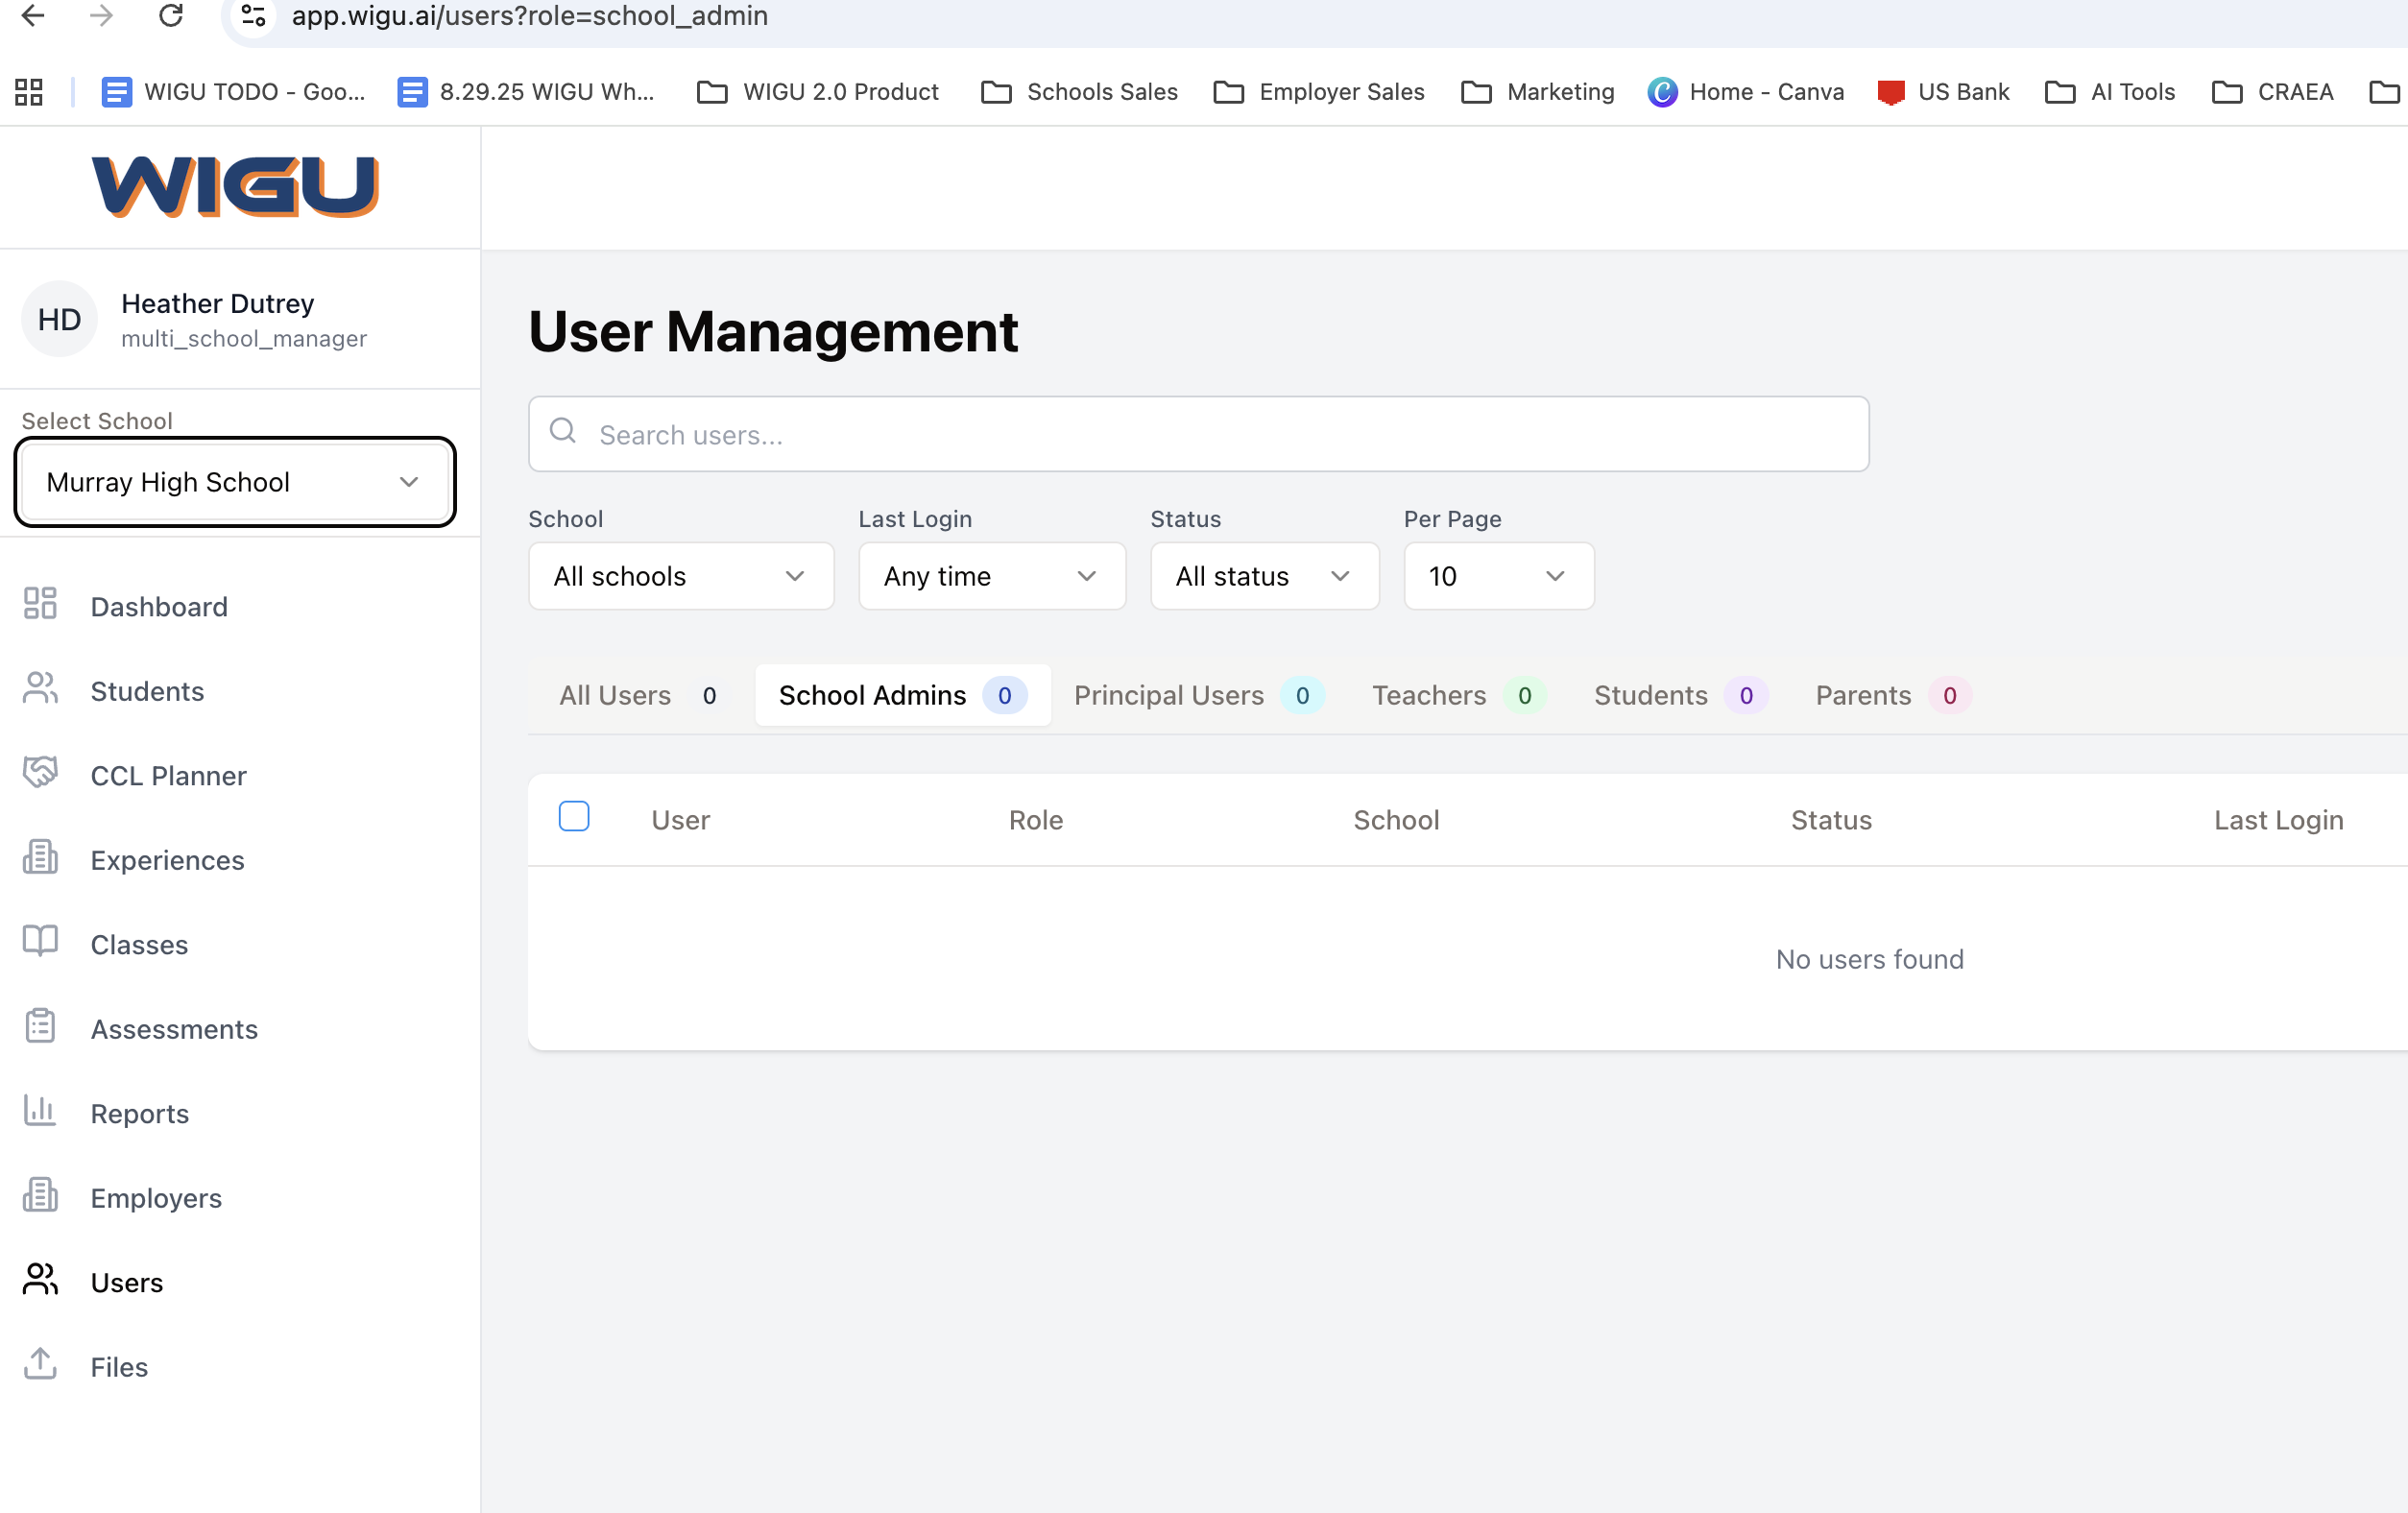The width and height of the screenshot is (2408, 1513).
Task: Click the Reports bar chart icon
Action: (40, 1112)
